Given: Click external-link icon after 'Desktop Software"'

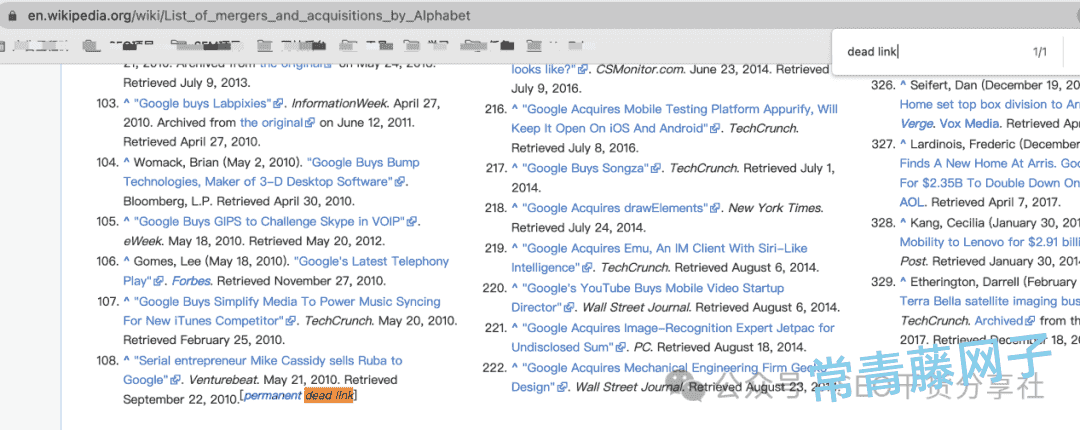Looking at the screenshot, I should tap(399, 183).
